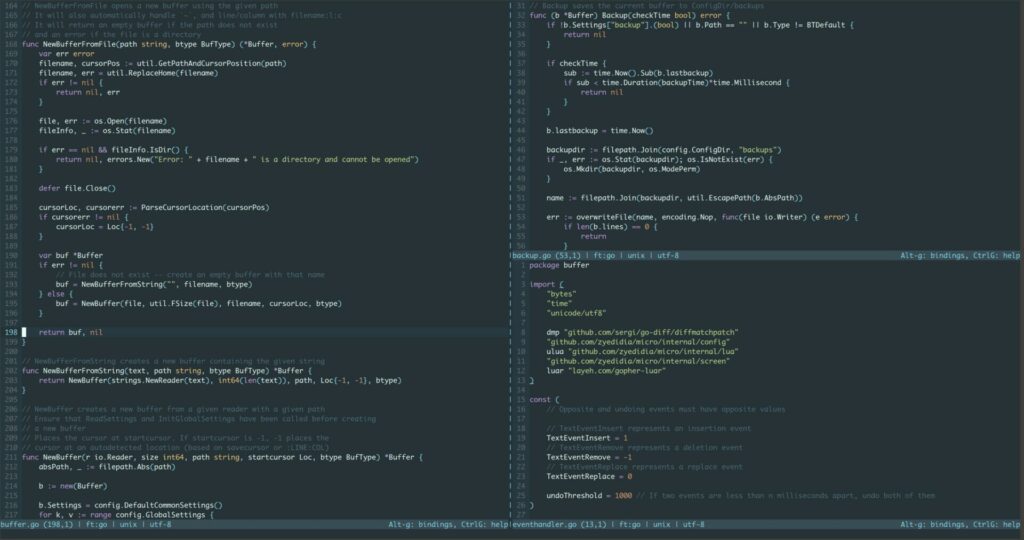Click the highlighted 'return buf, nil' line
This screenshot has height=540, width=1024.
click(71, 332)
